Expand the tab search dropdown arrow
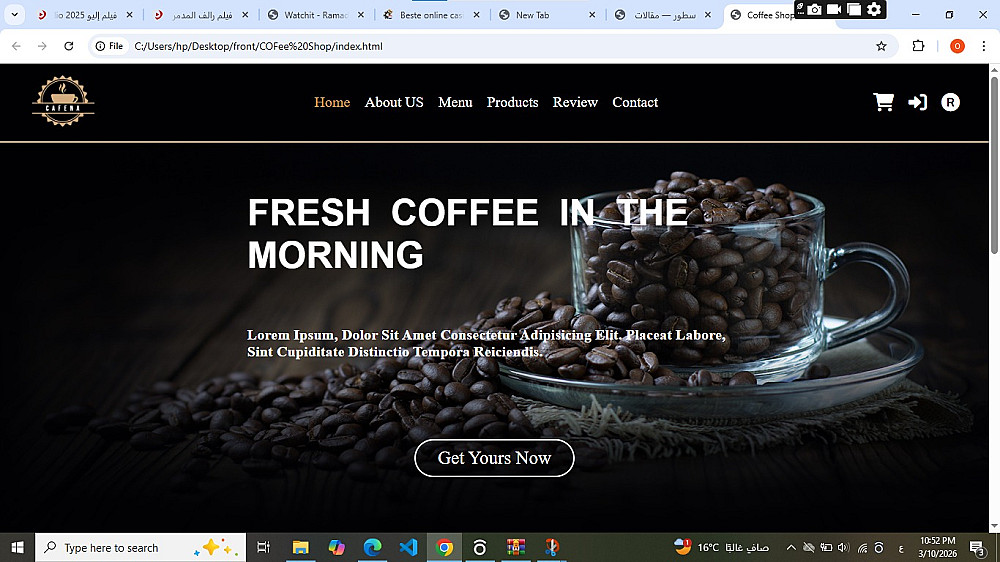The height and width of the screenshot is (562, 1000). pos(14,15)
